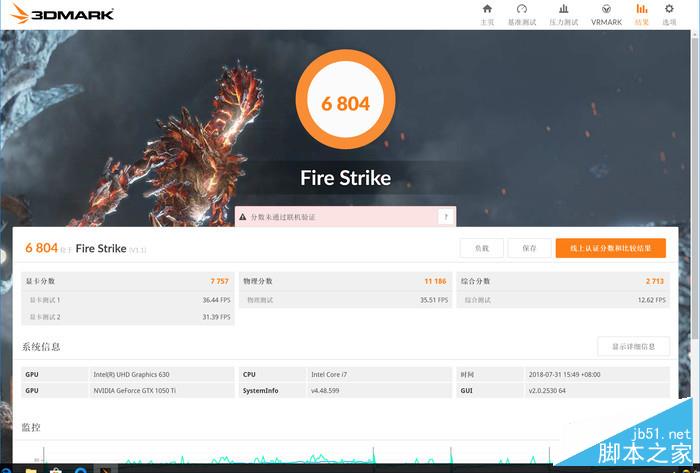Click the orange 线上认证分数和比较结果 button

(x=610, y=248)
